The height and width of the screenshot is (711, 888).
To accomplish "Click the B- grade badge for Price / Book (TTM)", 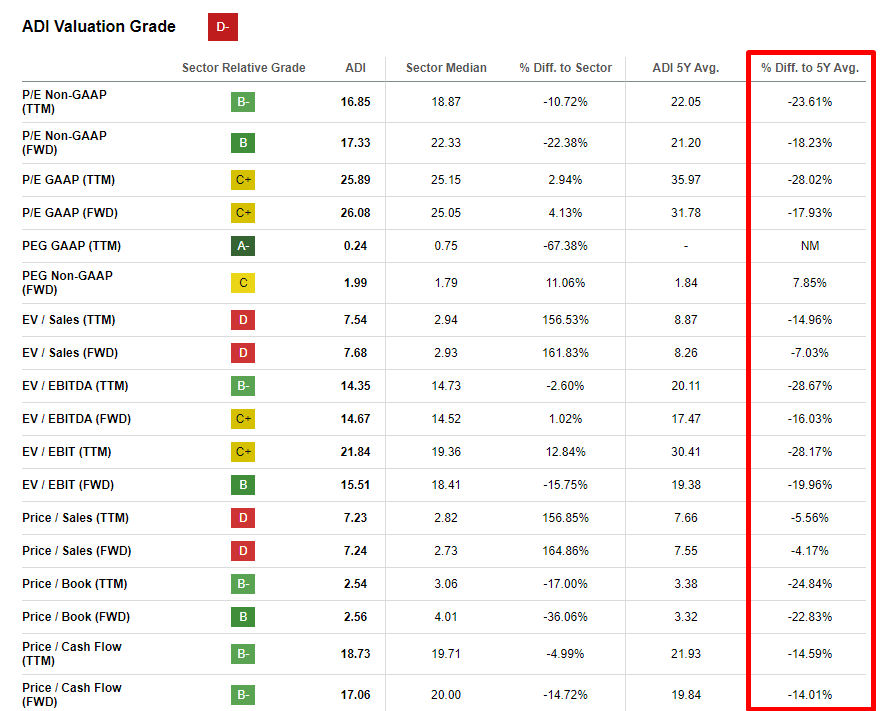I will (x=243, y=584).
